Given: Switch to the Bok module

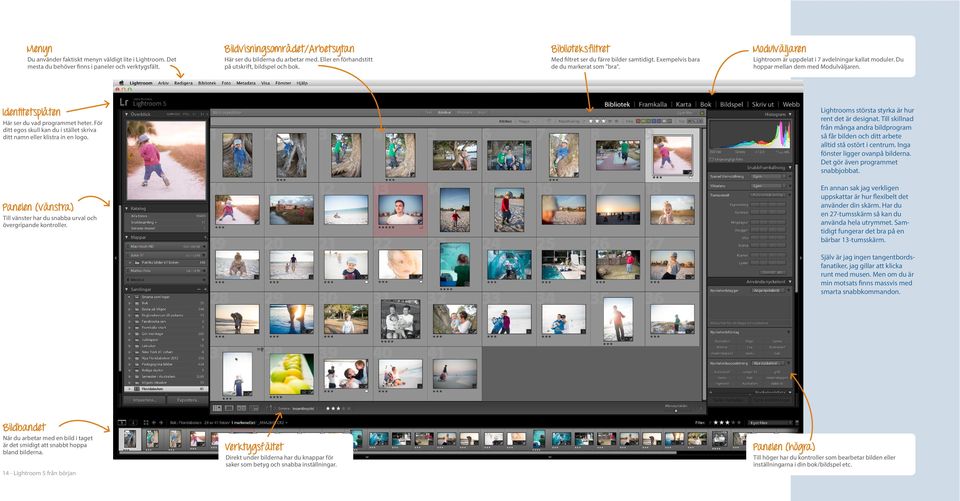Looking at the screenshot, I should click(x=705, y=104).
